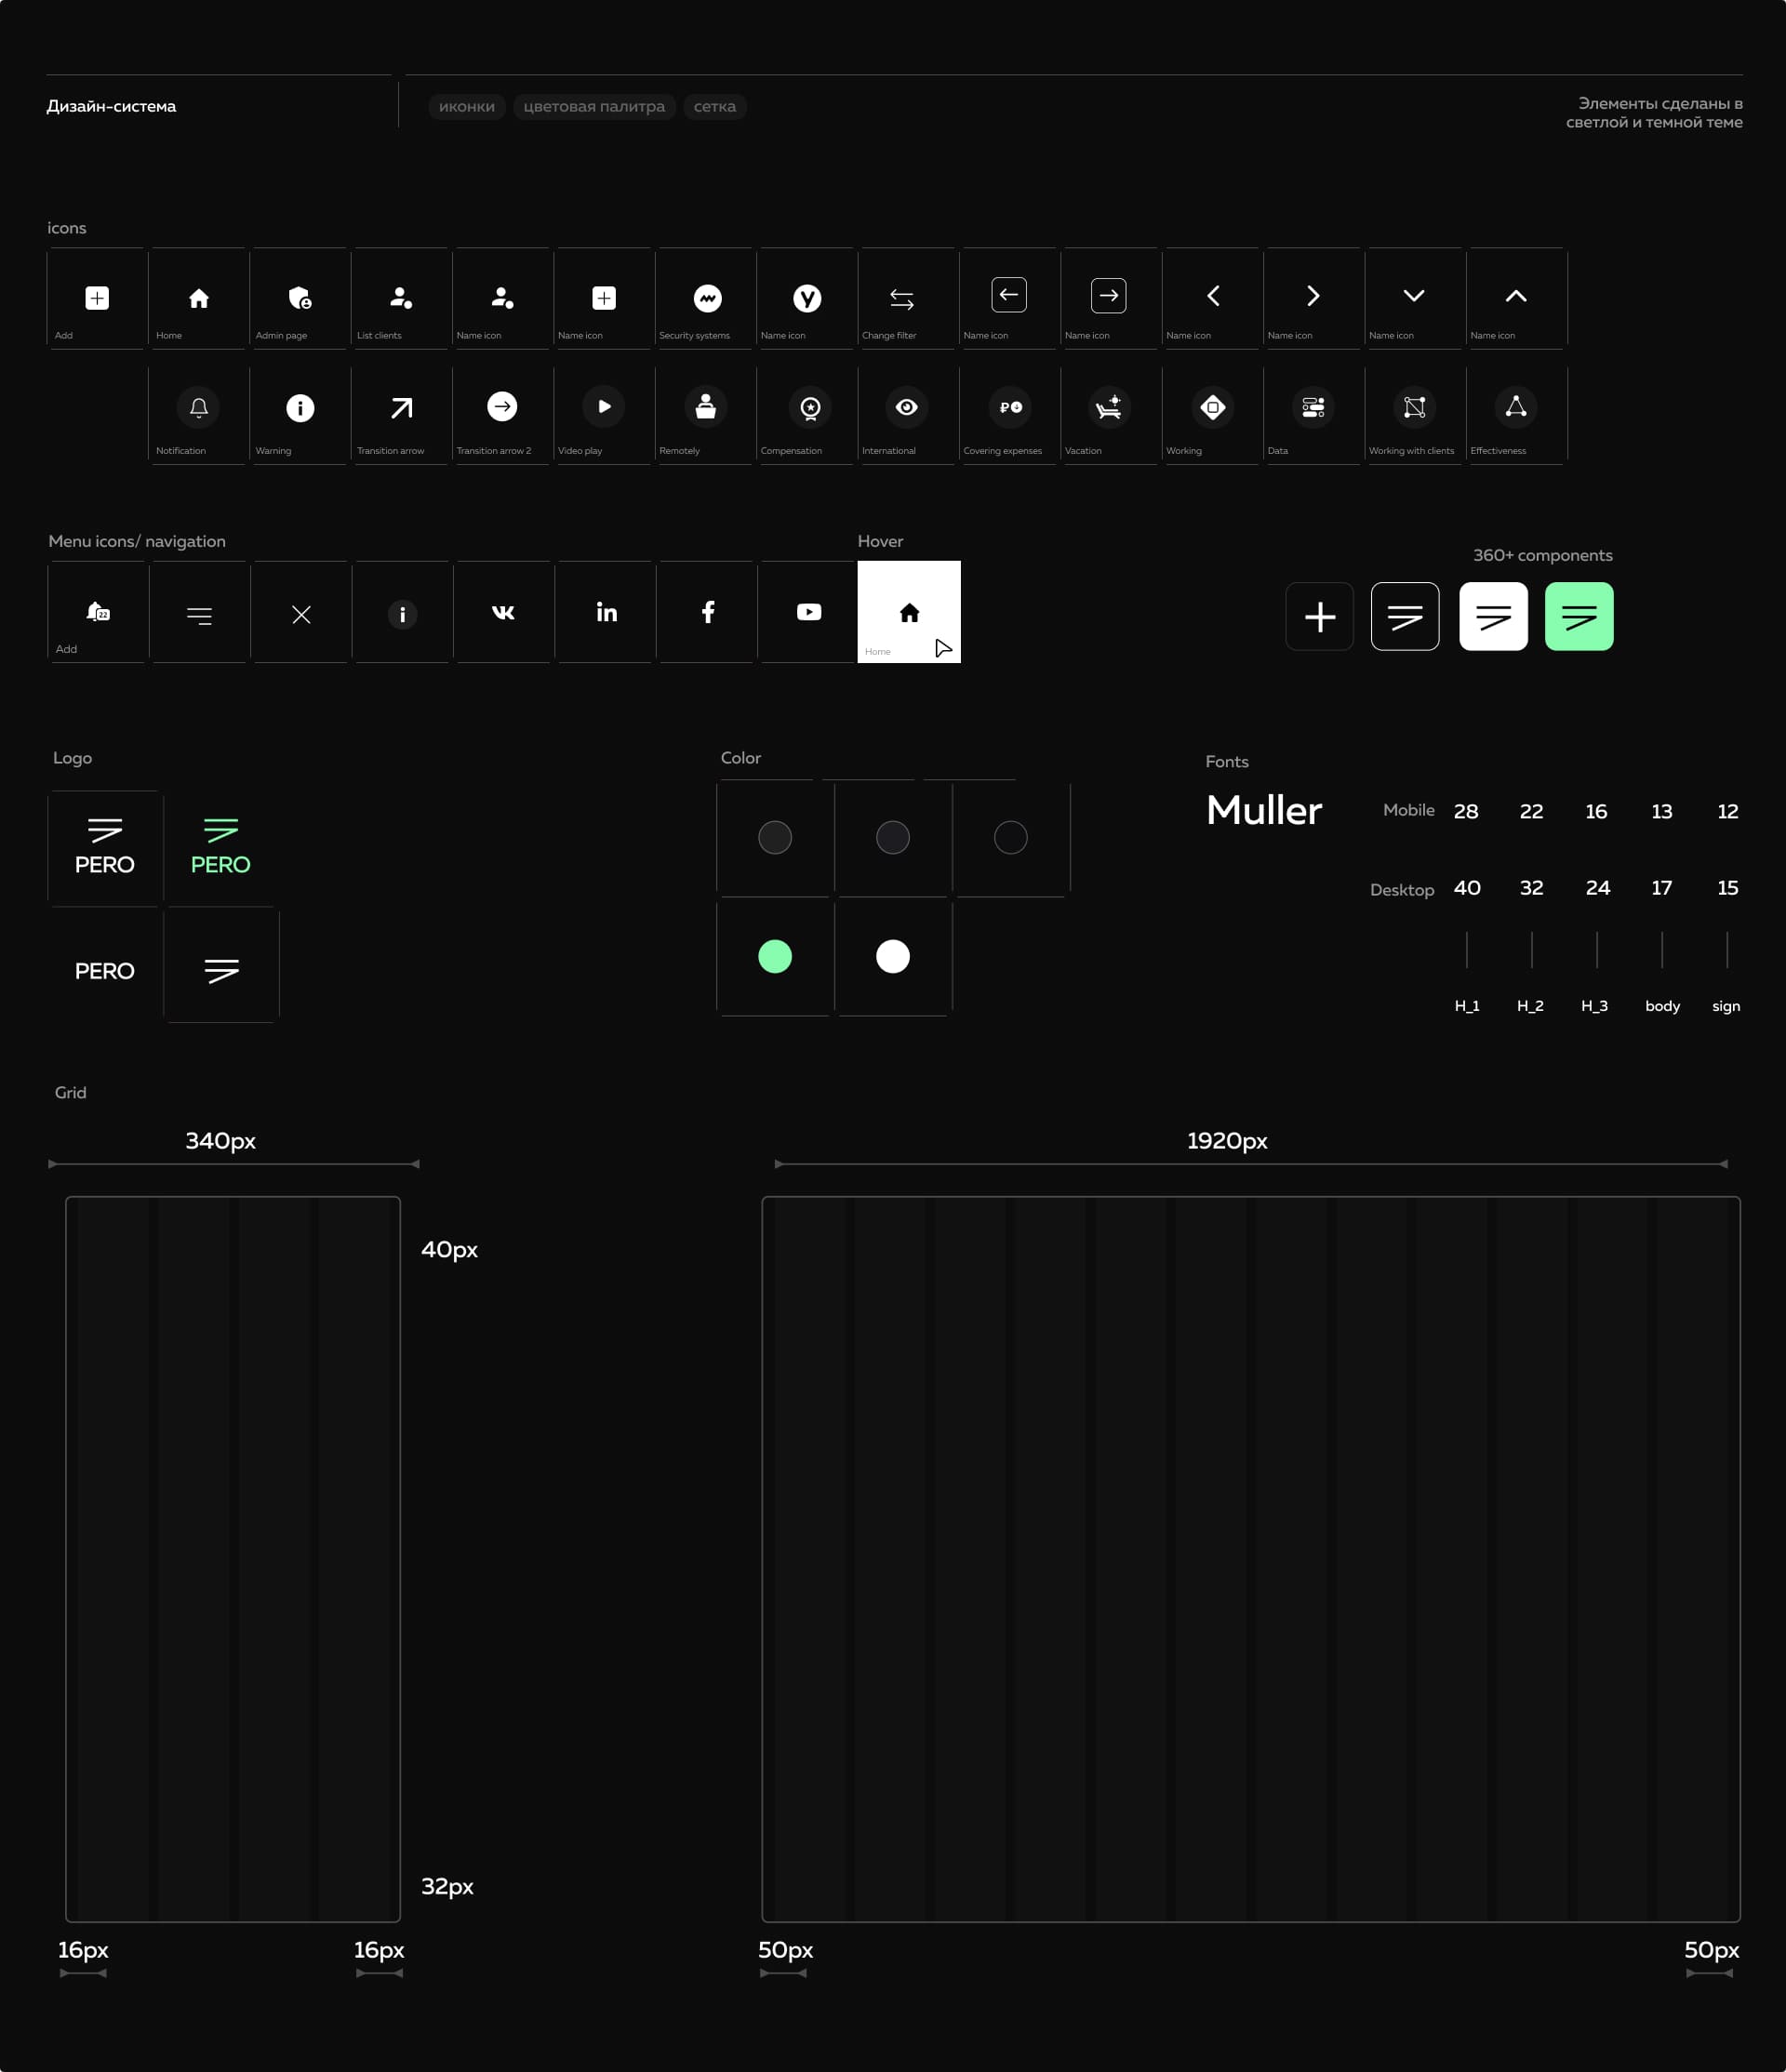Click the "иконки" tag

click(466, 107)
